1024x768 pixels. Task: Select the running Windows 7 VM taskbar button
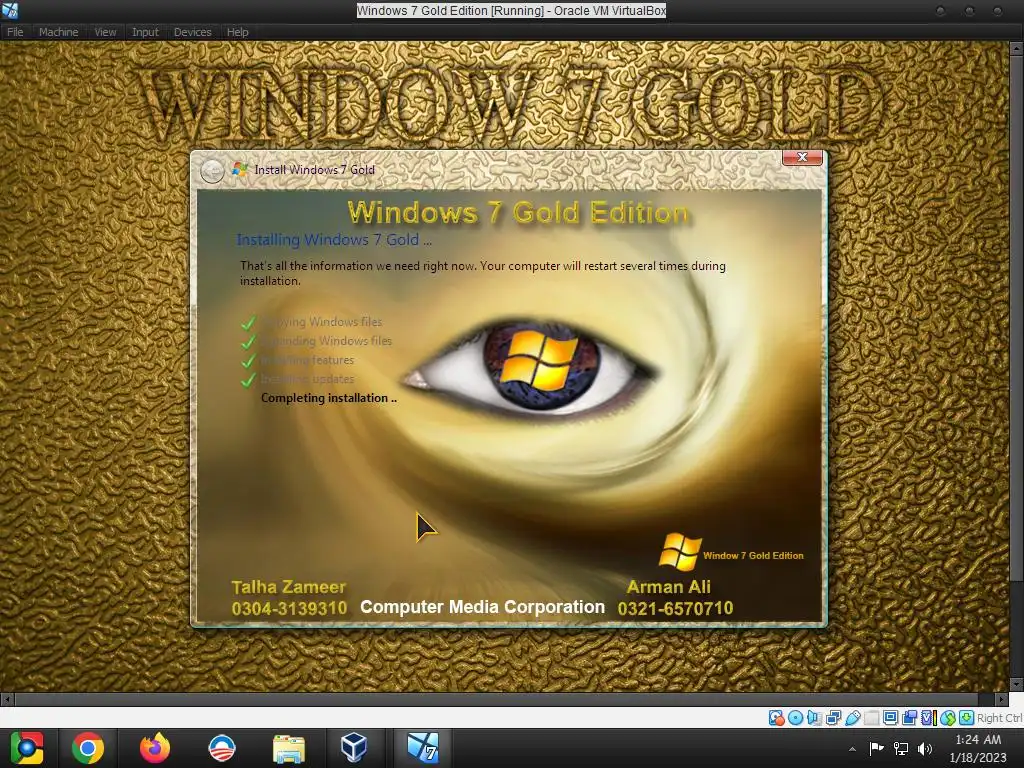[x=423, y=748]
